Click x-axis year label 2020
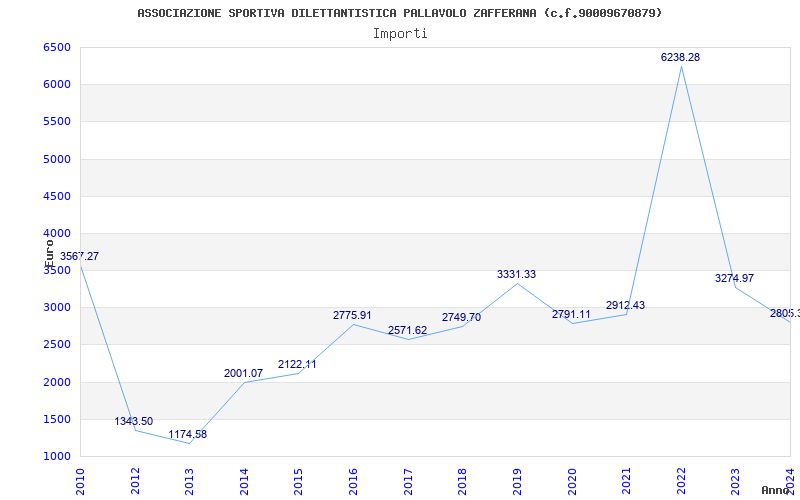 (572, 481)
